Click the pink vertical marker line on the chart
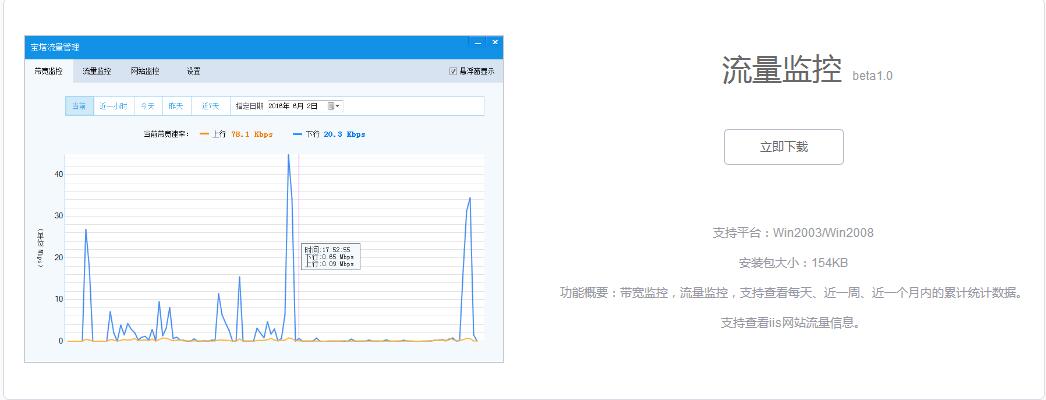The height and width of the screenshot is (400, 1046). pyautogui.click(x=299, y=200)
